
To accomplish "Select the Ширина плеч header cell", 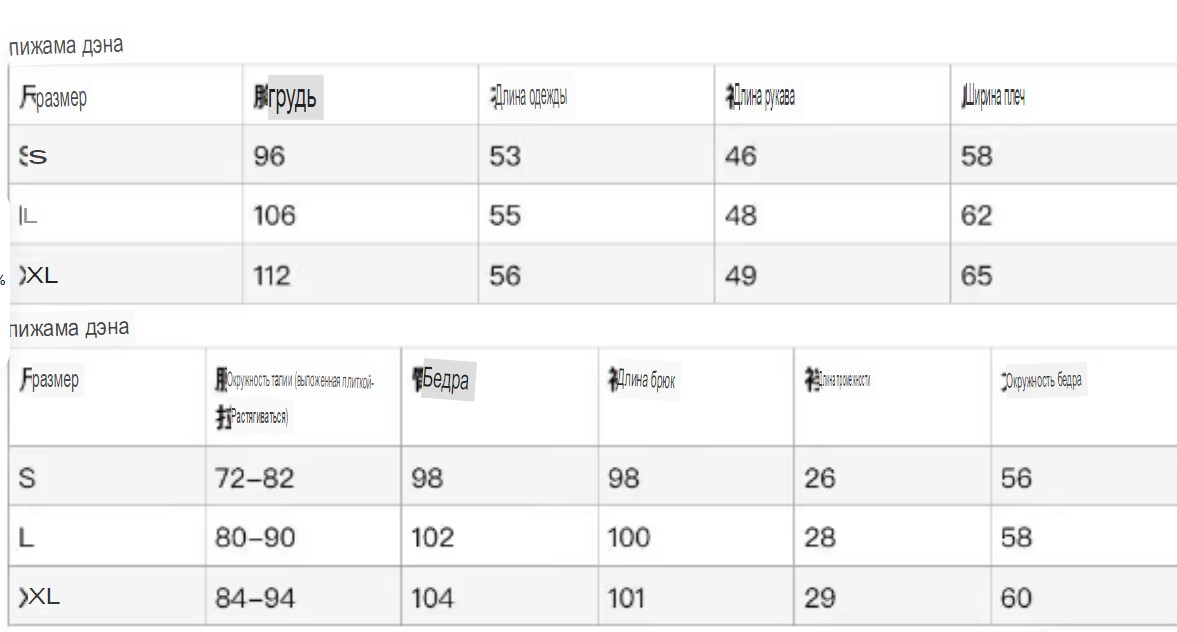I will (x=1064, y=95).
